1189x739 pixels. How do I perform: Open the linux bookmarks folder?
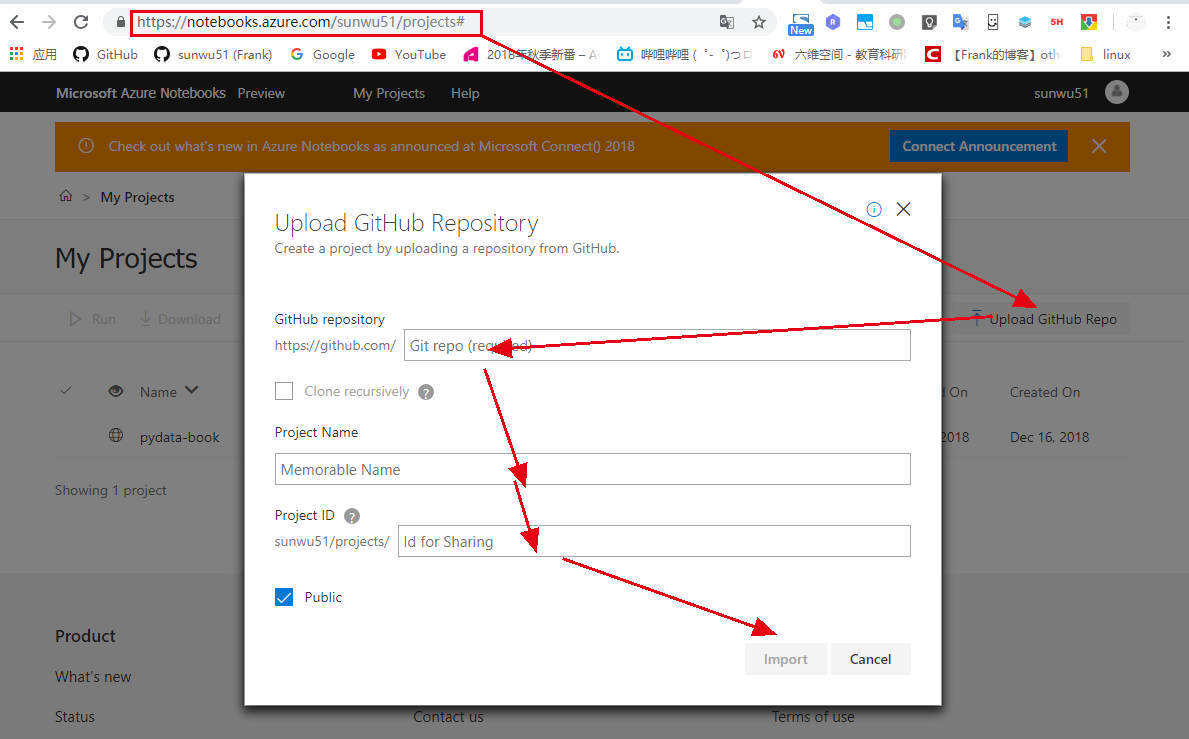(x=1105, y=54)
